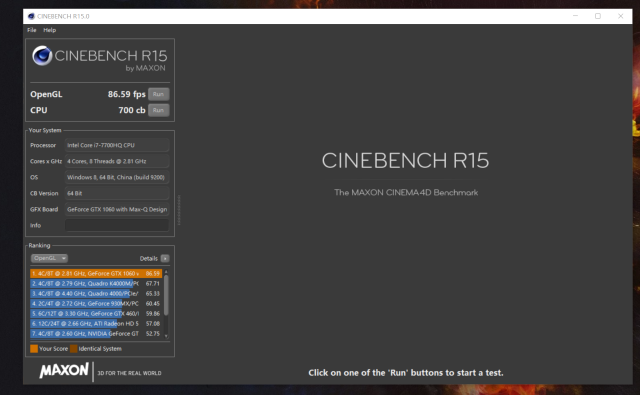This screenshot has height=395, width=640.
Task: Click the Cores x GHz value field
Action: [x=117, y=161]
